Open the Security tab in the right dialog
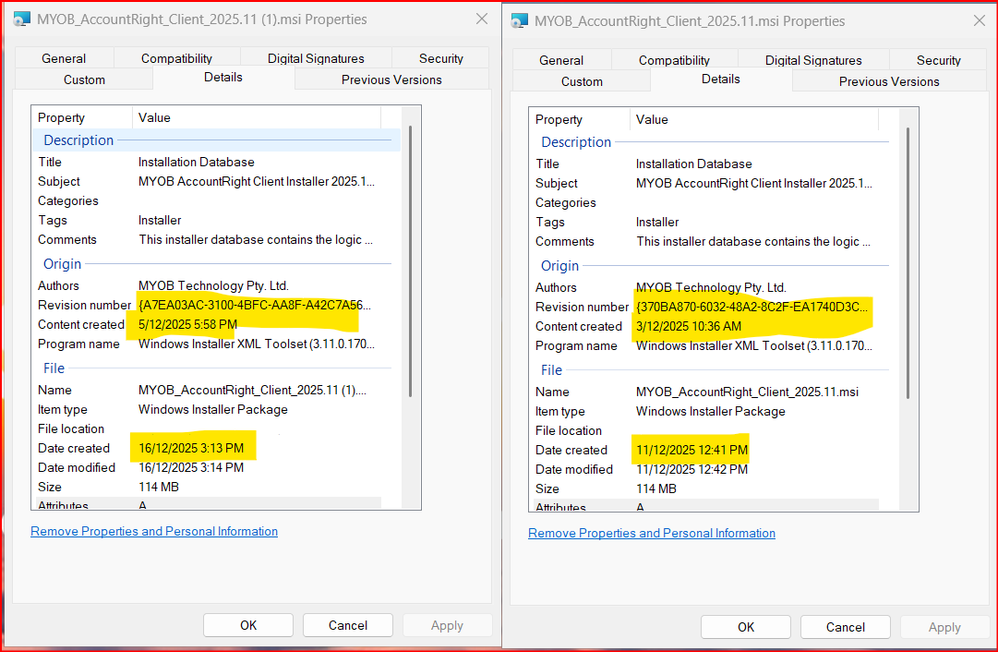The height and width of the screenshot is (652, 998). pyautogui.click(x=938, y=60)
